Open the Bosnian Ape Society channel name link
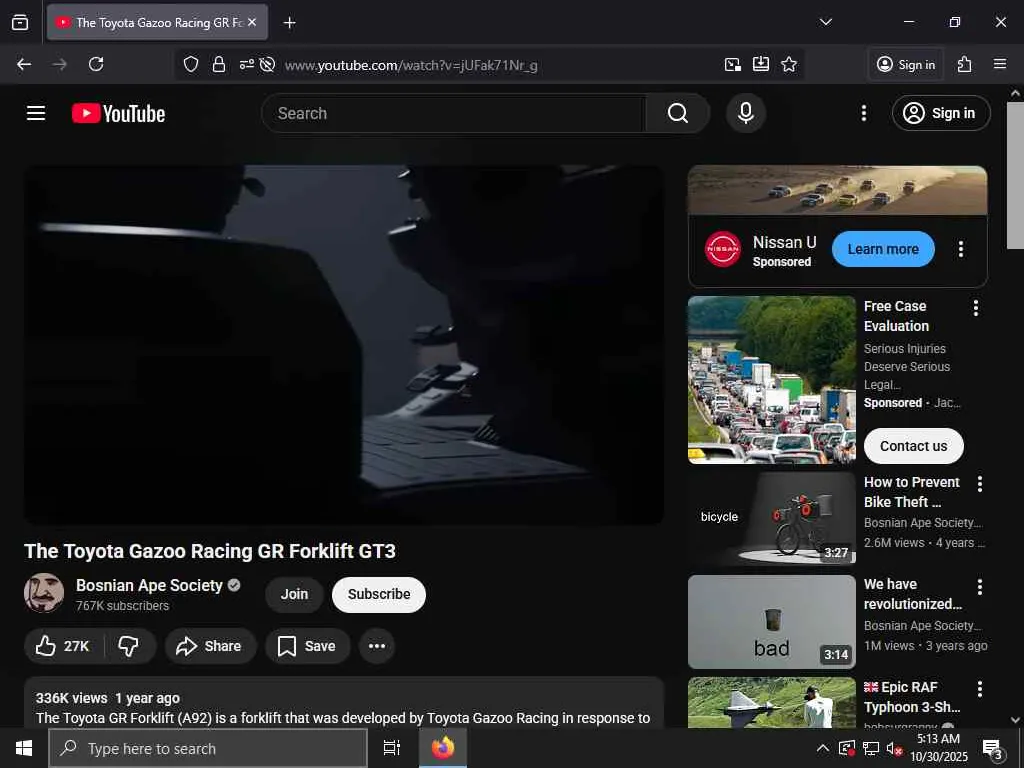Screen dimensions: 1024x768 point(149,585)
